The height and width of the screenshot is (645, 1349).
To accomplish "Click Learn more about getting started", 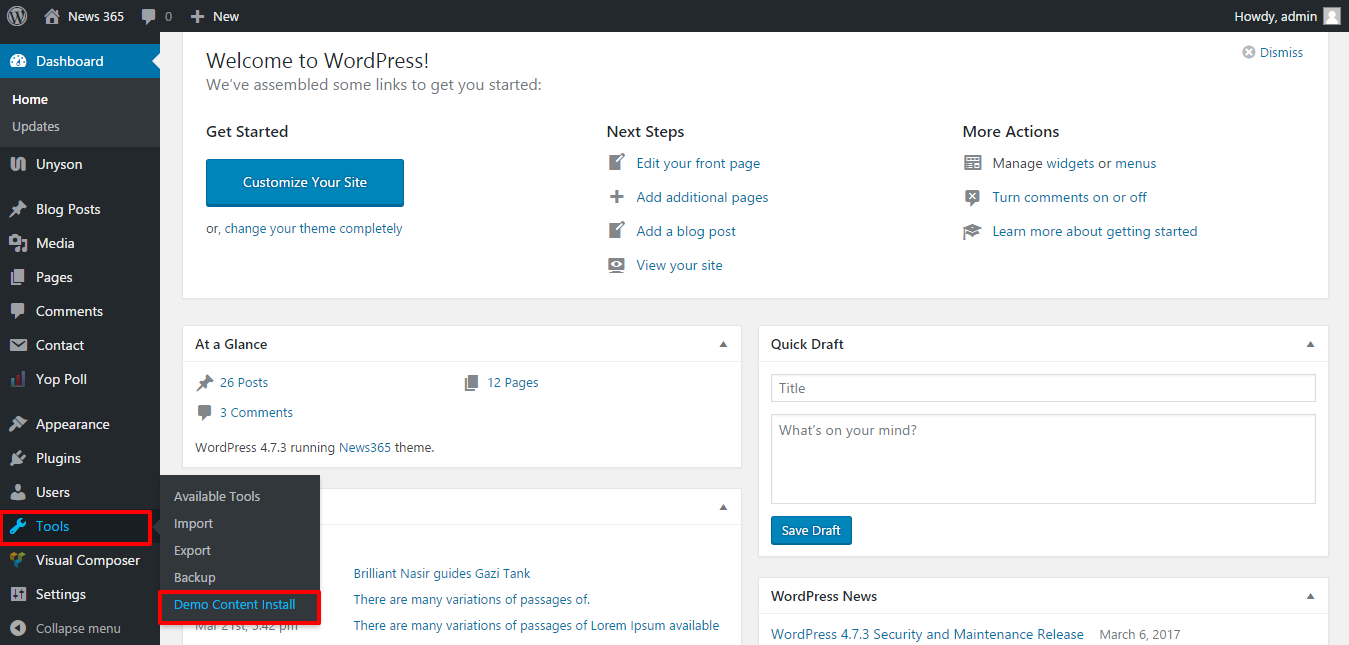I will click(x=1095, y=231).
